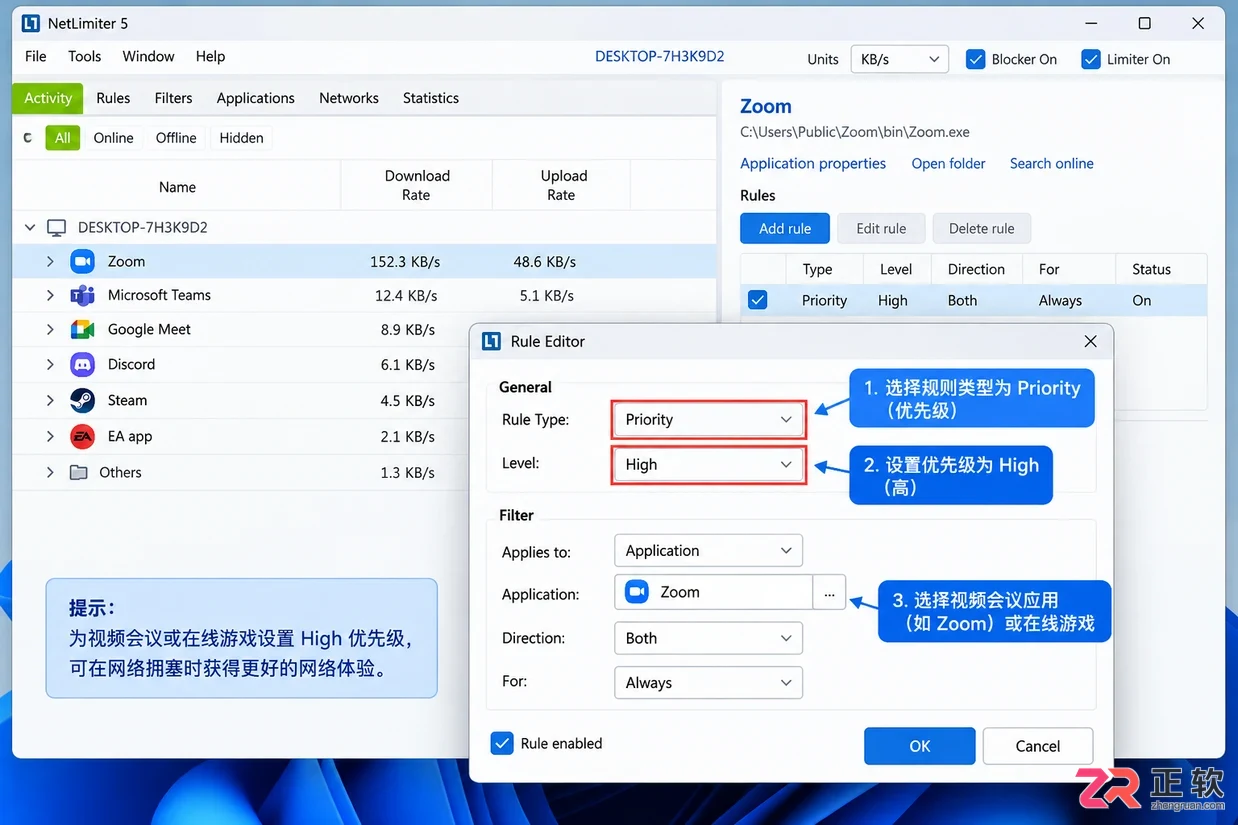The image size is (1238, 825).
Task: Switch to the Applications tab
Action: point(255,98)
